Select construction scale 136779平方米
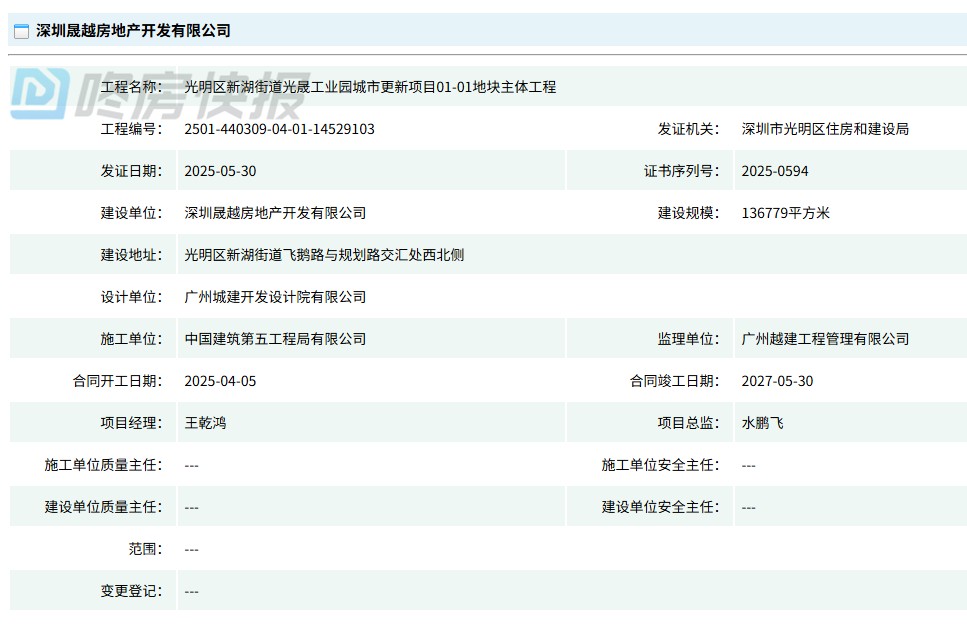This screenshot has width=967, height=629. click(786, 213)
